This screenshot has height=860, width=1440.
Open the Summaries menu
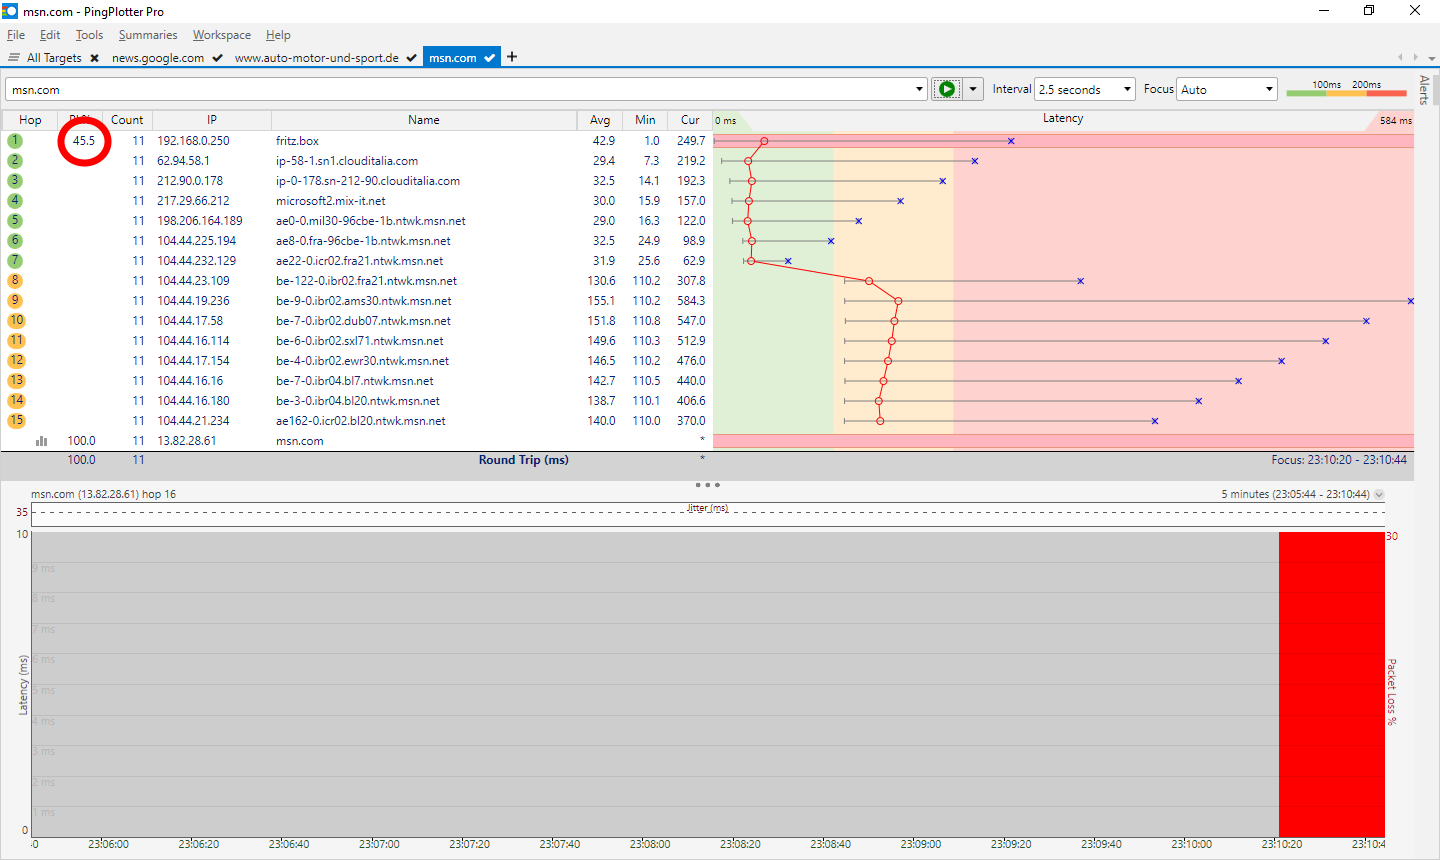point(148,35)
